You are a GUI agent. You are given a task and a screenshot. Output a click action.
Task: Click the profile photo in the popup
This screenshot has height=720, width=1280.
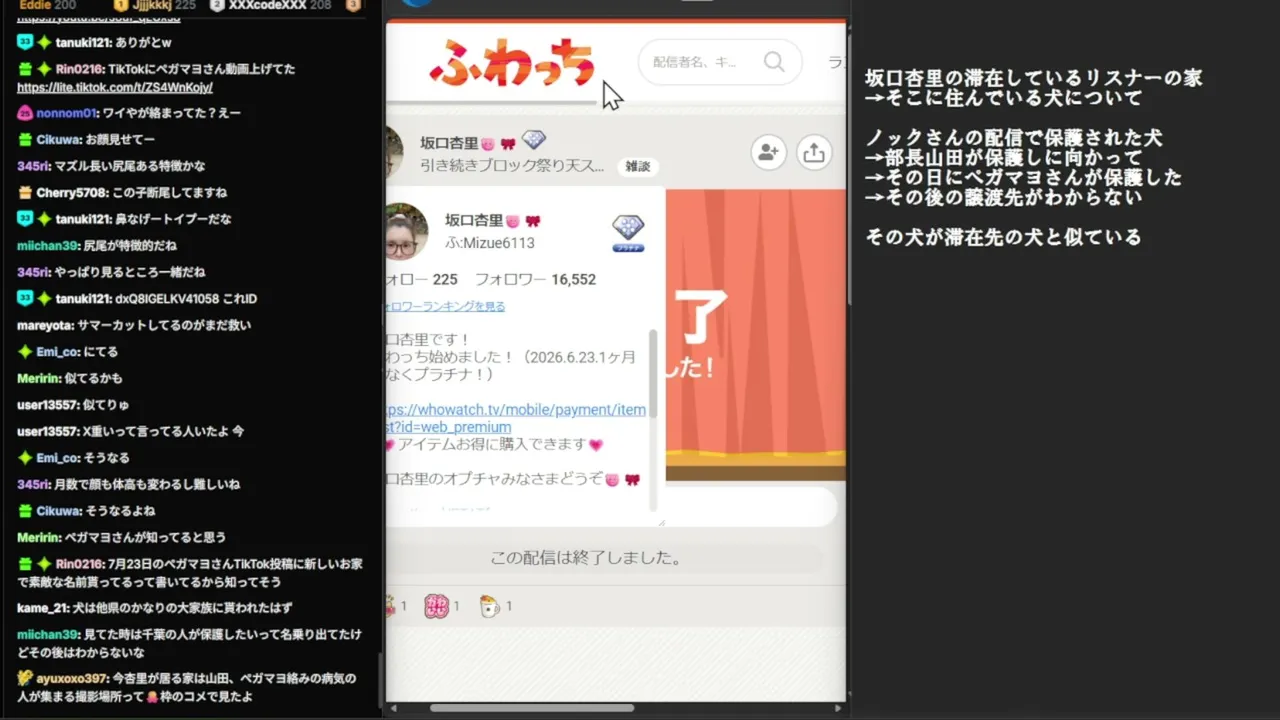click(x=406, y=231)
